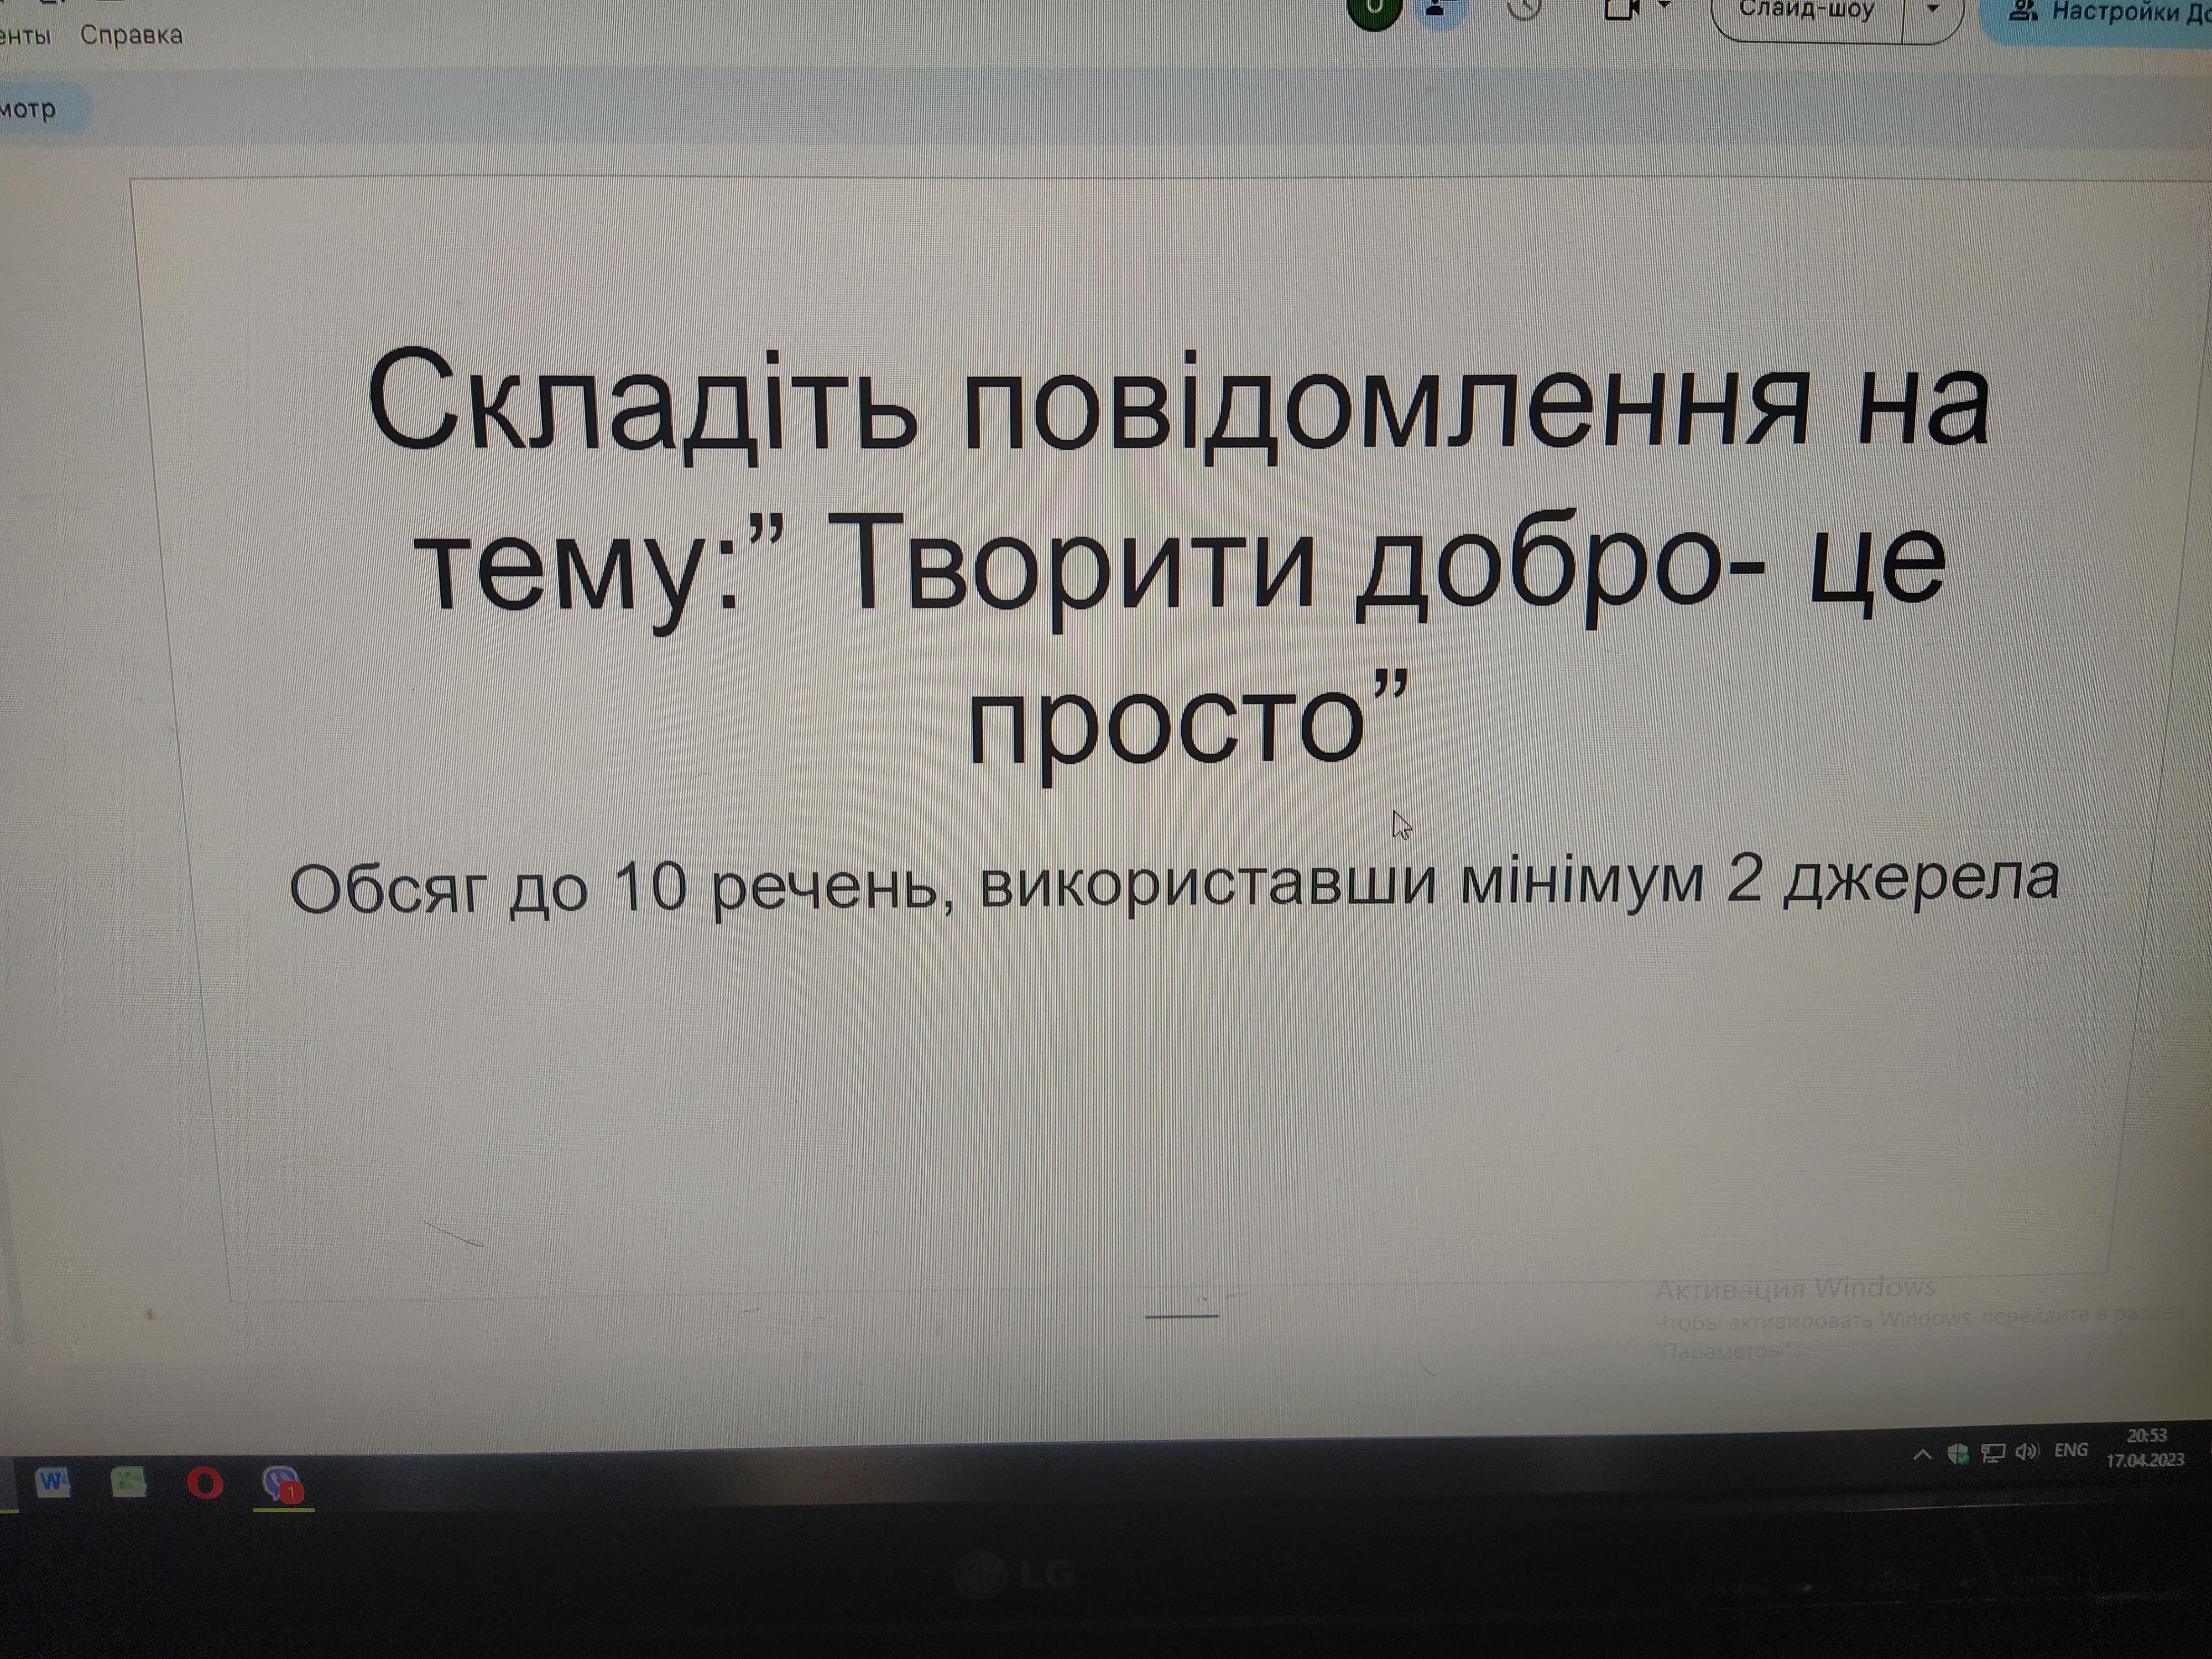Viewport: 2212px width, 1659px height.
Task: Open Word from the taskbar
Action: pyautogui.click(x=53, y=1481)
